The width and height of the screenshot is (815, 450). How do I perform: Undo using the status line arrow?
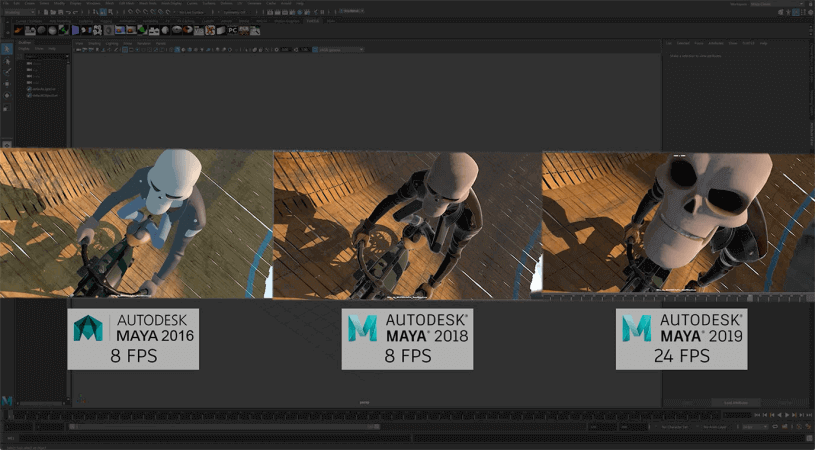68,12
